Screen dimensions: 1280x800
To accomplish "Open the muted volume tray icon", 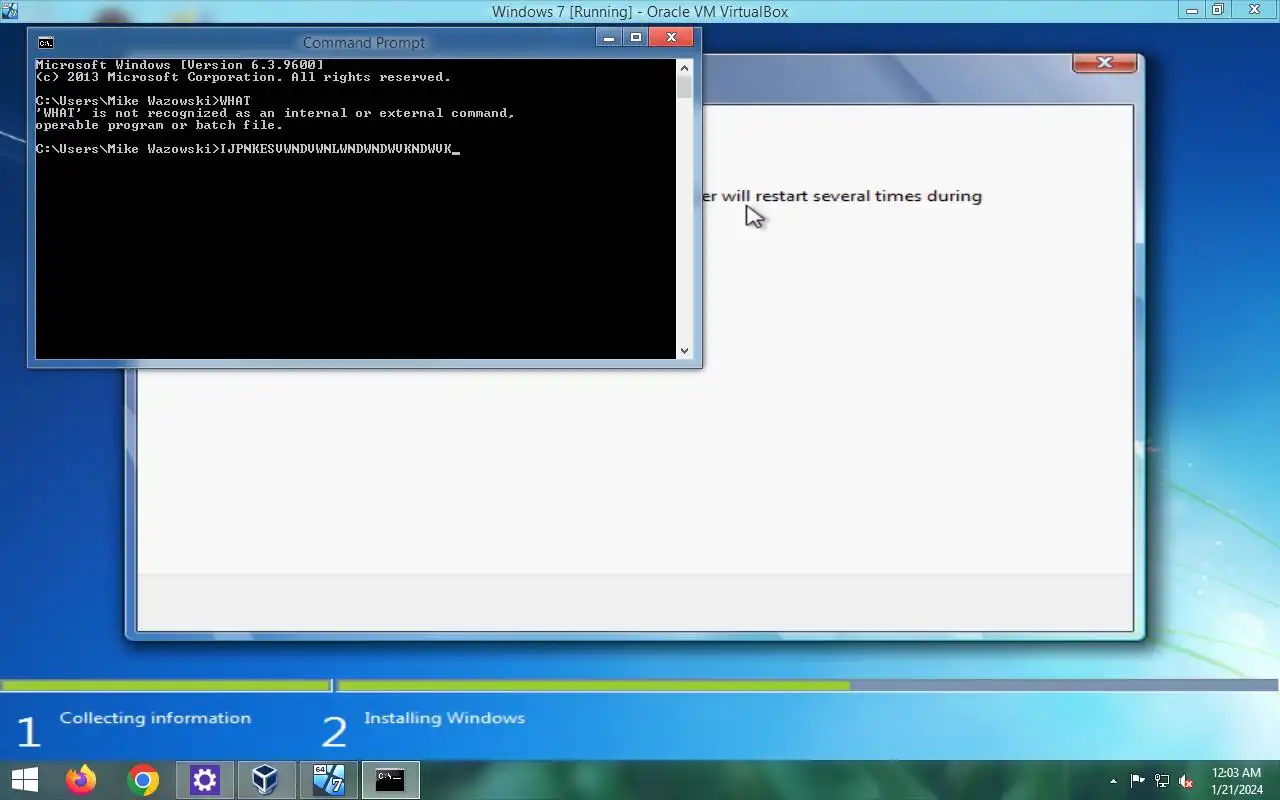I will tap(1186, 781).
